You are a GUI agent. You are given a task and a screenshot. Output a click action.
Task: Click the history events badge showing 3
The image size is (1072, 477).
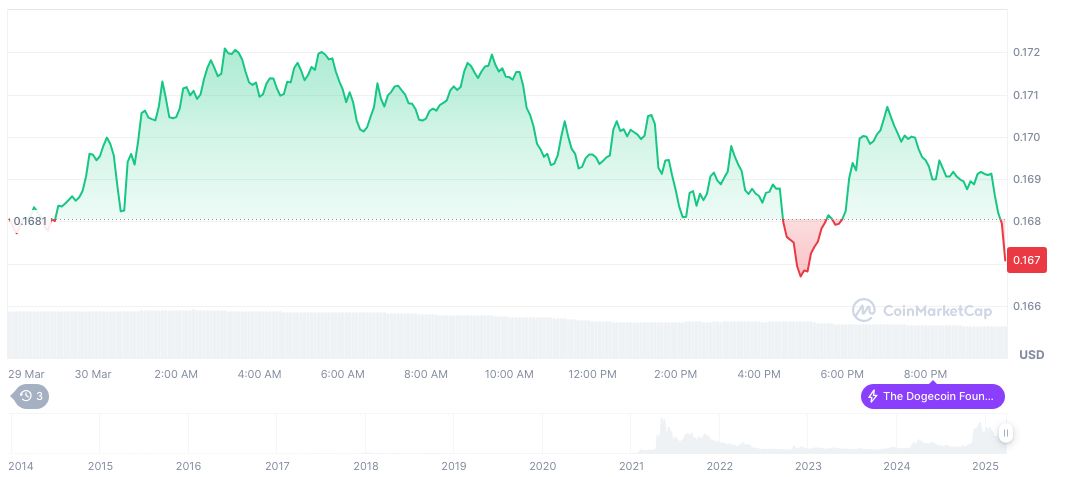coord(30,396)
